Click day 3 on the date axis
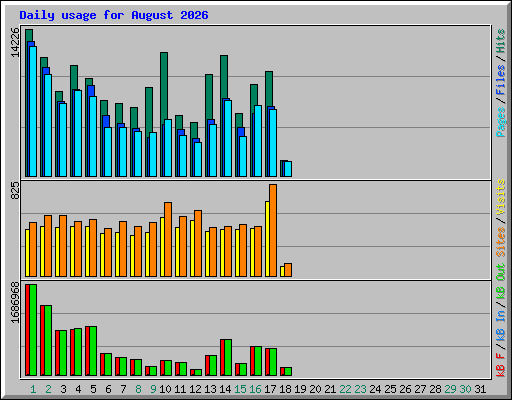Image resolution: width=512 pixels, height=400 pixels. (63, 389)
